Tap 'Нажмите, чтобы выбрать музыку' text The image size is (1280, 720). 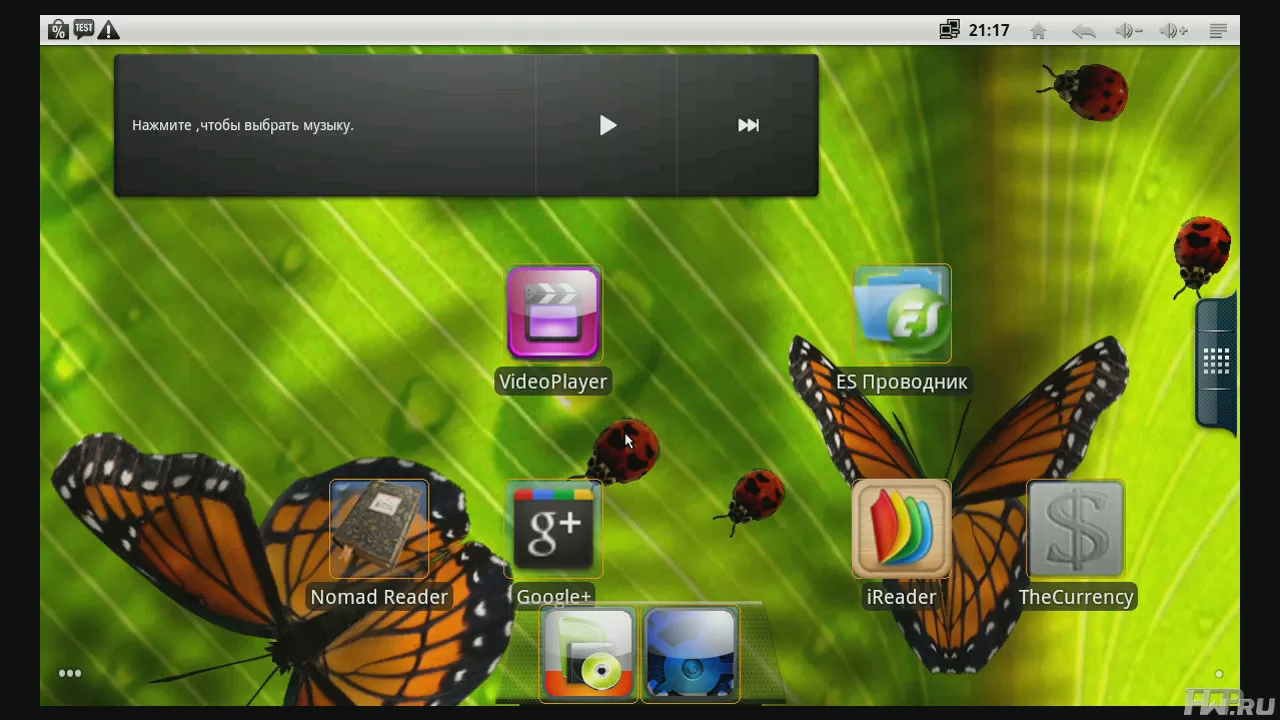(x=243, y=126)
